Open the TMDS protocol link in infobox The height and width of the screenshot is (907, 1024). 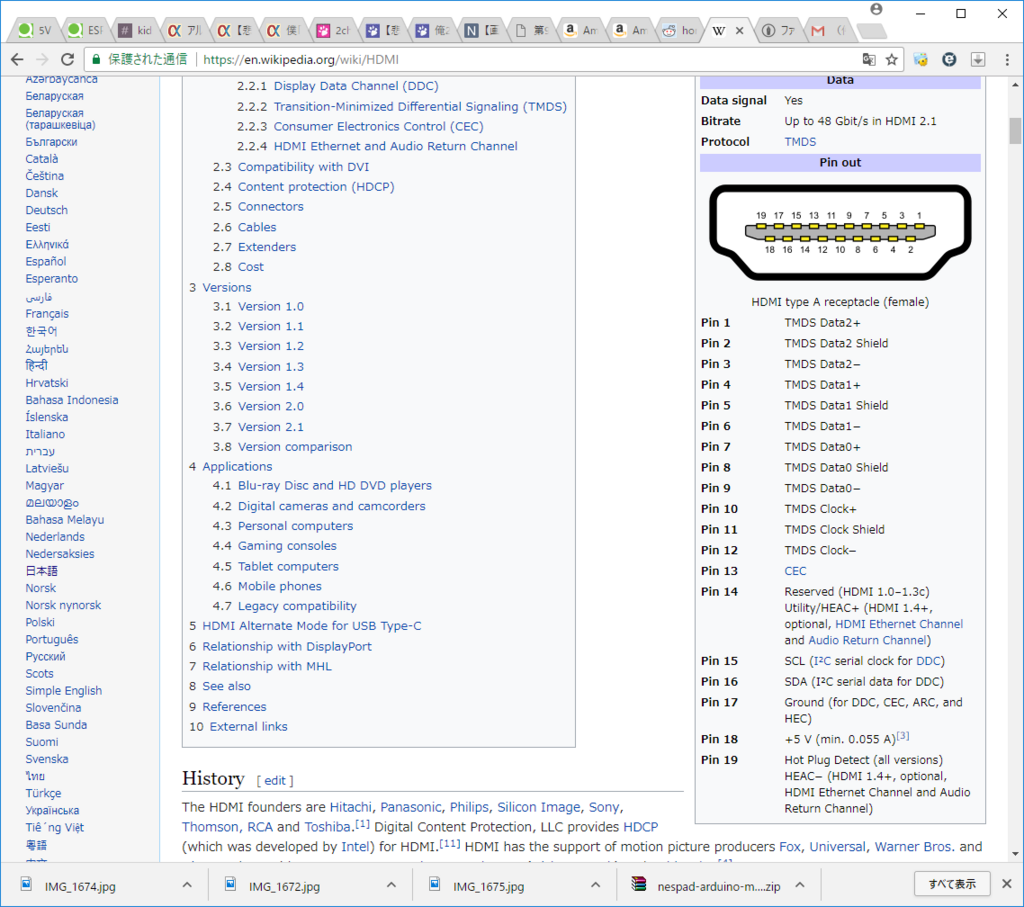[x=800, y=142]
